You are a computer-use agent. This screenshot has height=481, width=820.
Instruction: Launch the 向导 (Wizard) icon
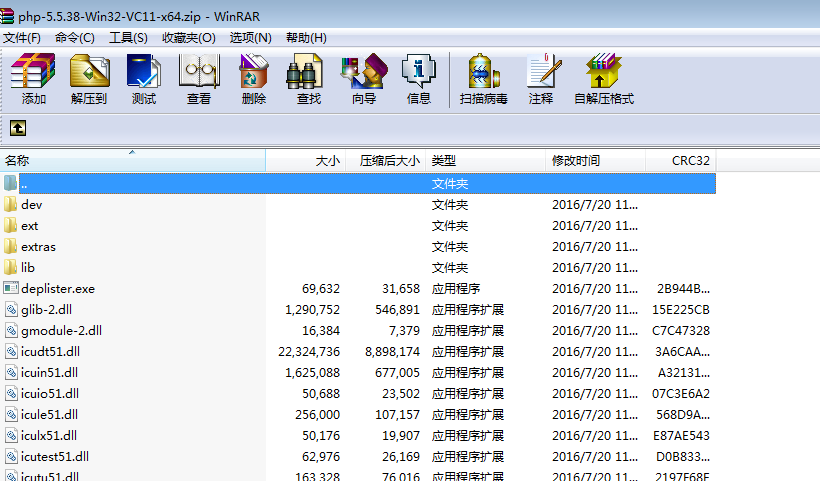pyautogui.click(x=364, y=78)
